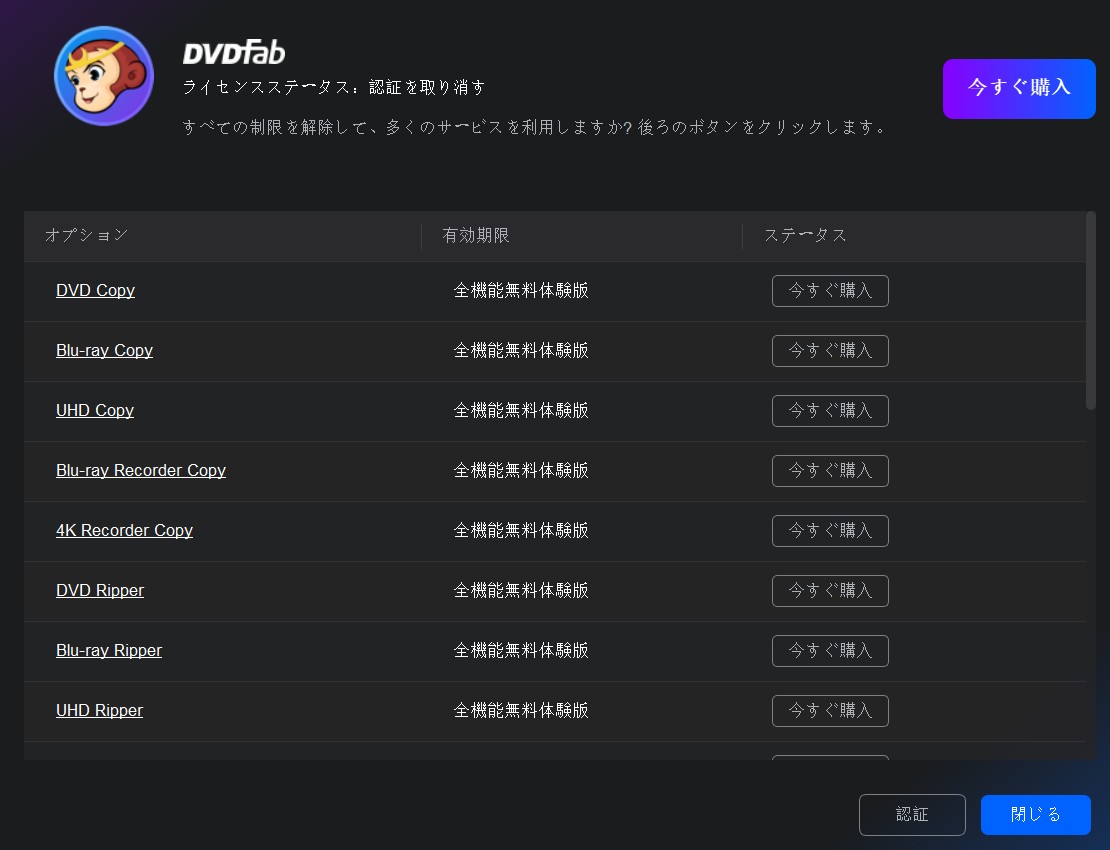Click 全機能無料体験版 in the UHD Copy row
Viewport: 1110px width, 850px height.
(521, 410)
